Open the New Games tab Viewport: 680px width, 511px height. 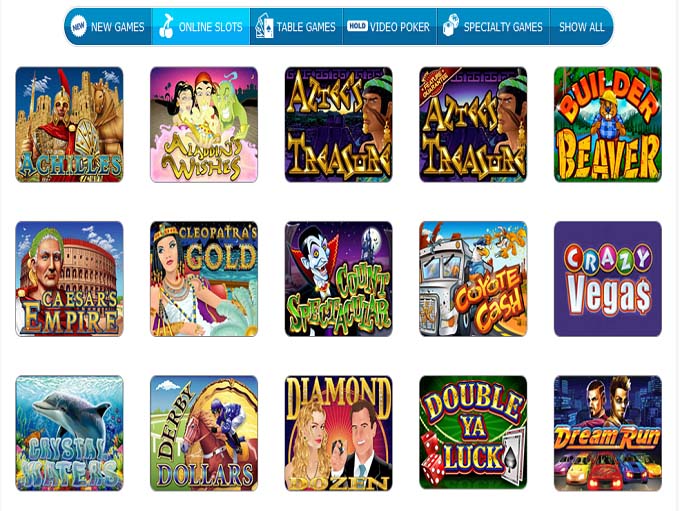point(108,26)
